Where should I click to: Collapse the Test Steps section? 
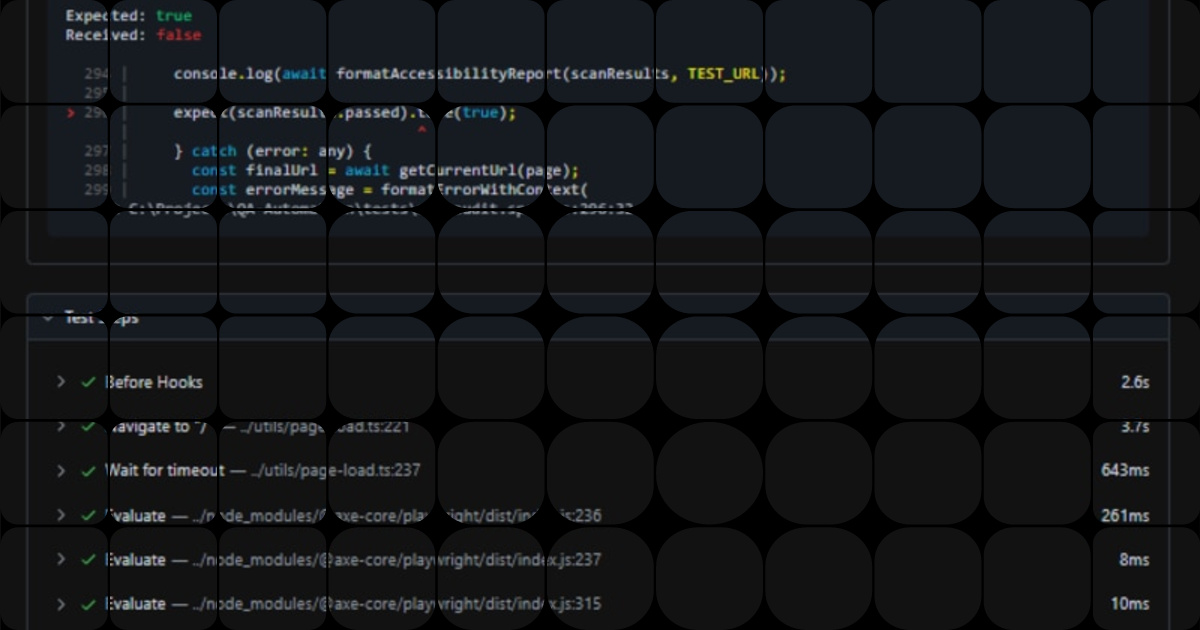point(47,318)
